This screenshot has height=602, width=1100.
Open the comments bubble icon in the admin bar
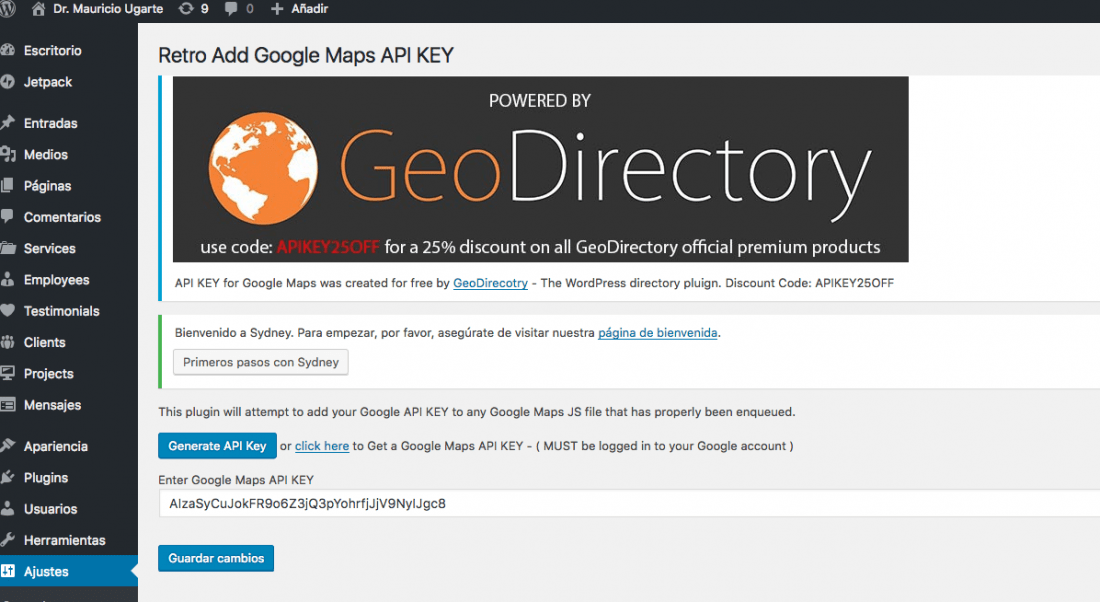pos(231,8)
